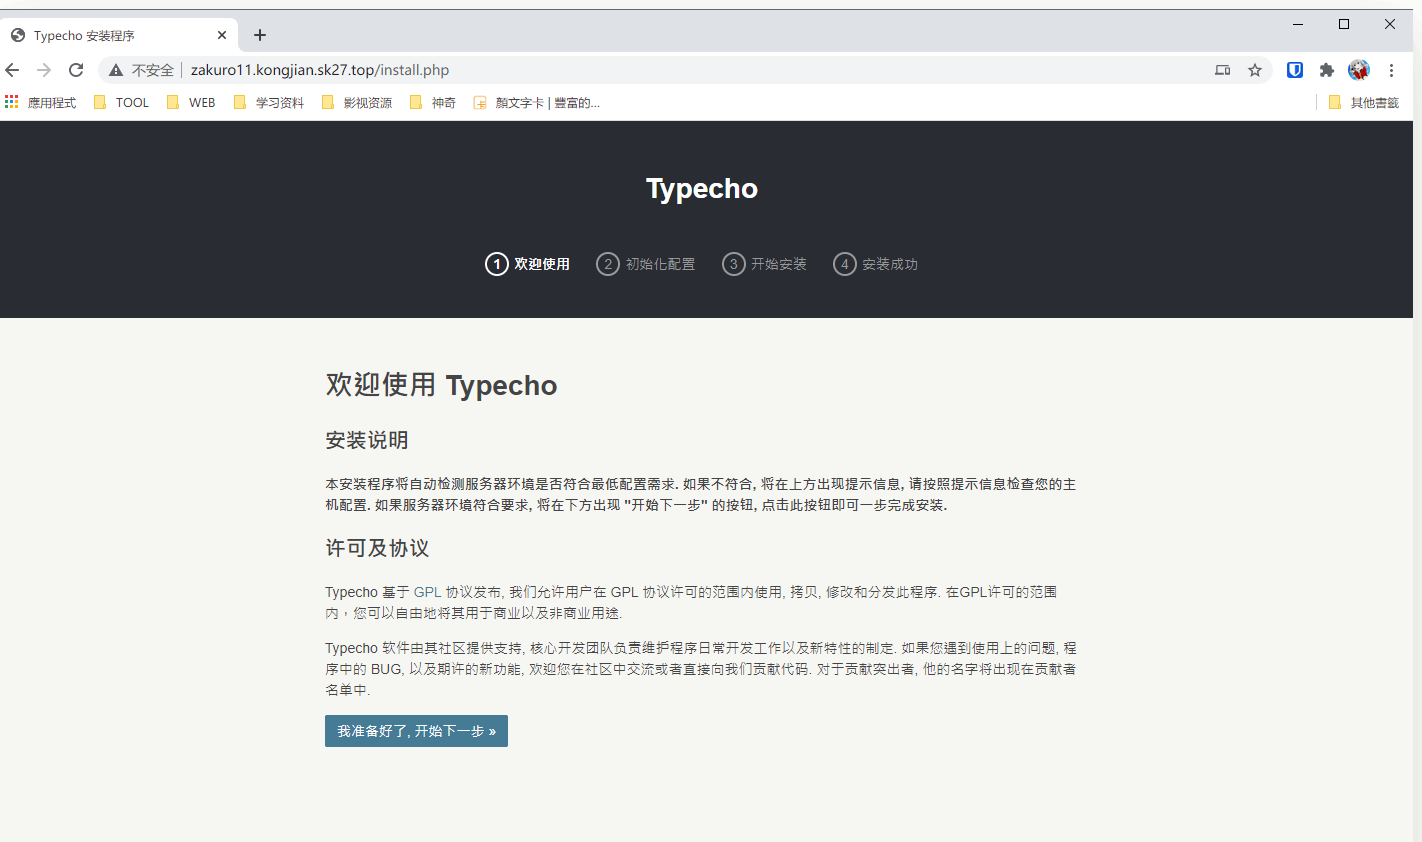Click the browser forward arrow
This screenshot has width=1422, height=842.
[x=44, y=70]
